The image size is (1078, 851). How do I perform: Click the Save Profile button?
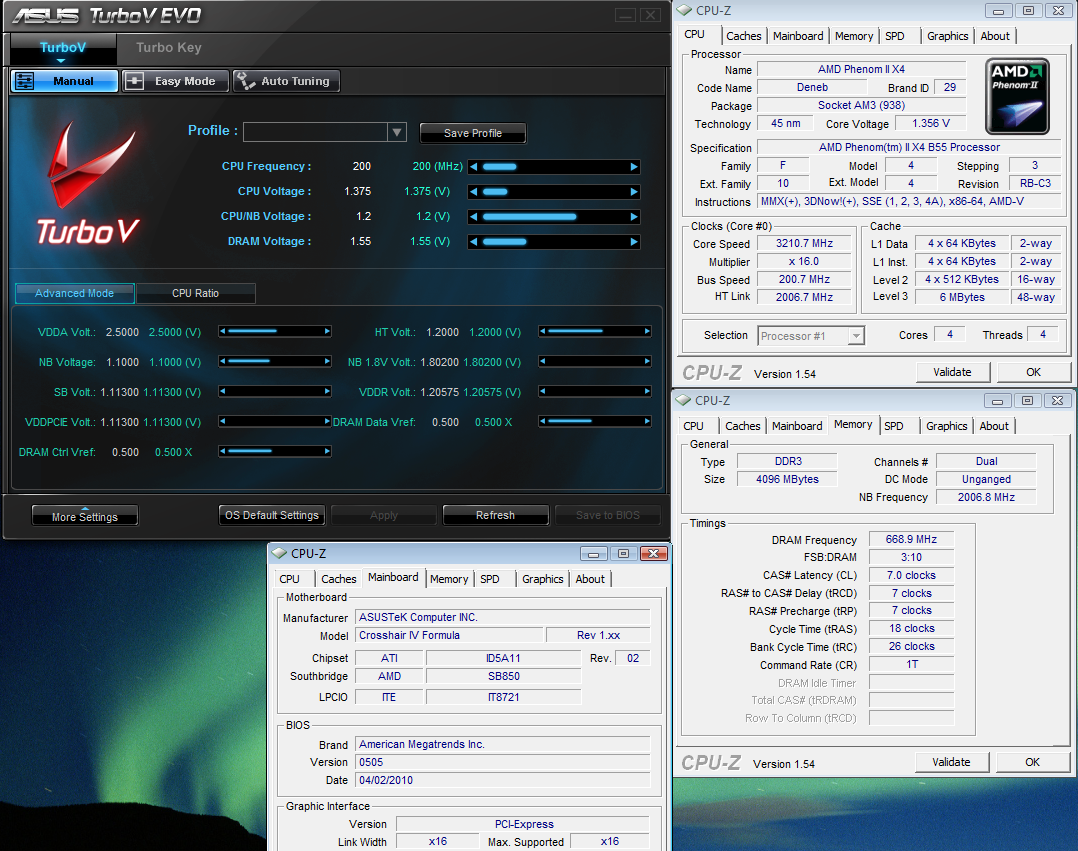click(472, 133)
